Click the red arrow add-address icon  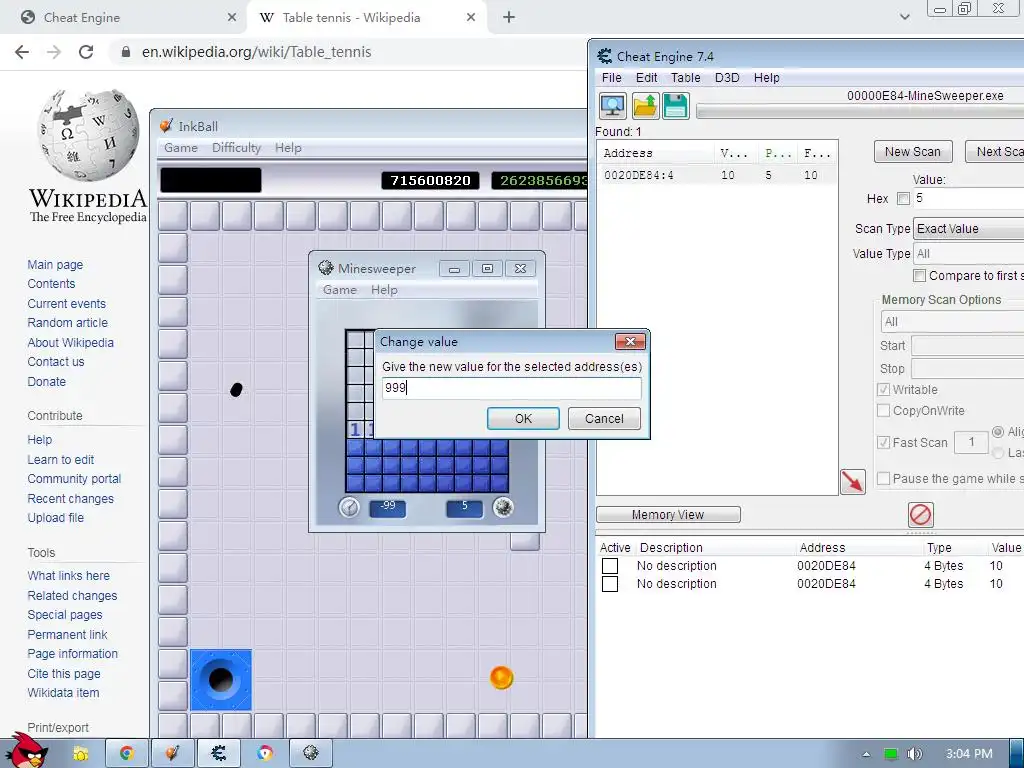pos(853,482)
